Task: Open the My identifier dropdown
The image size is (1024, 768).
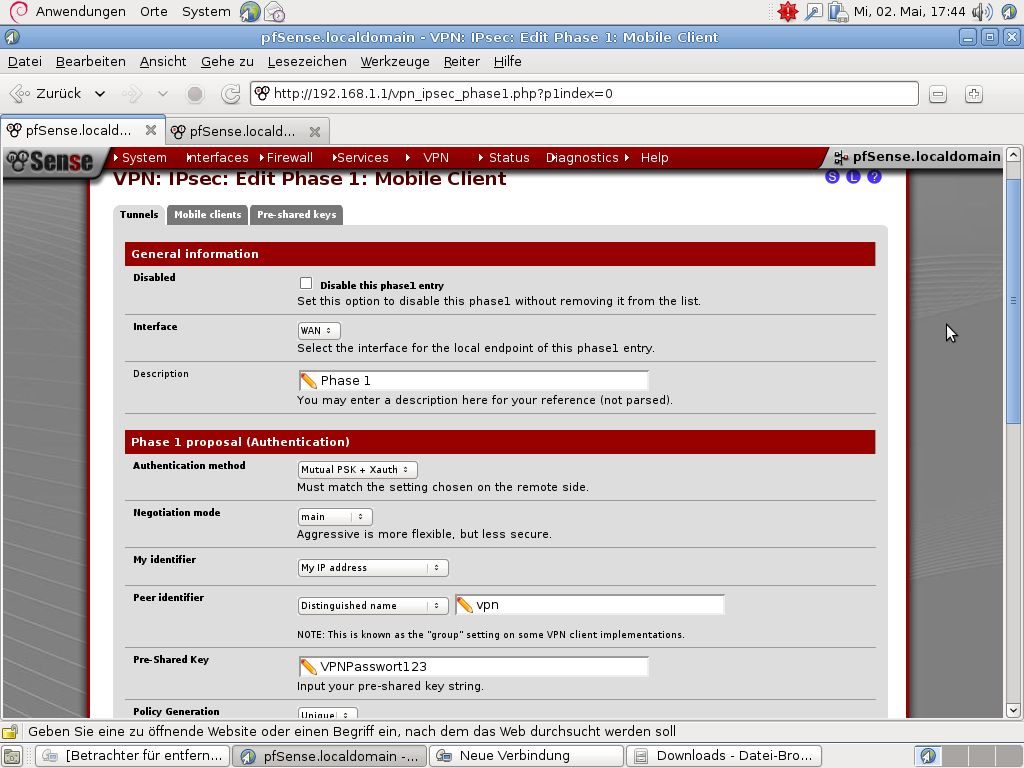Action: point(373,568)
